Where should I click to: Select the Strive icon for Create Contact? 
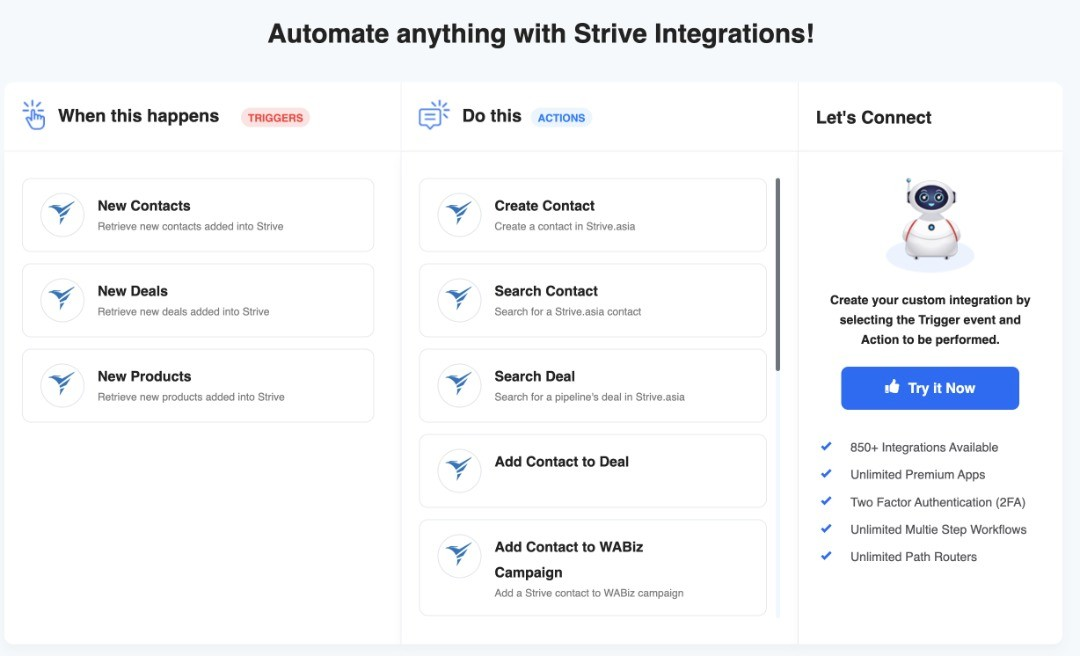[x=458, y=214]
